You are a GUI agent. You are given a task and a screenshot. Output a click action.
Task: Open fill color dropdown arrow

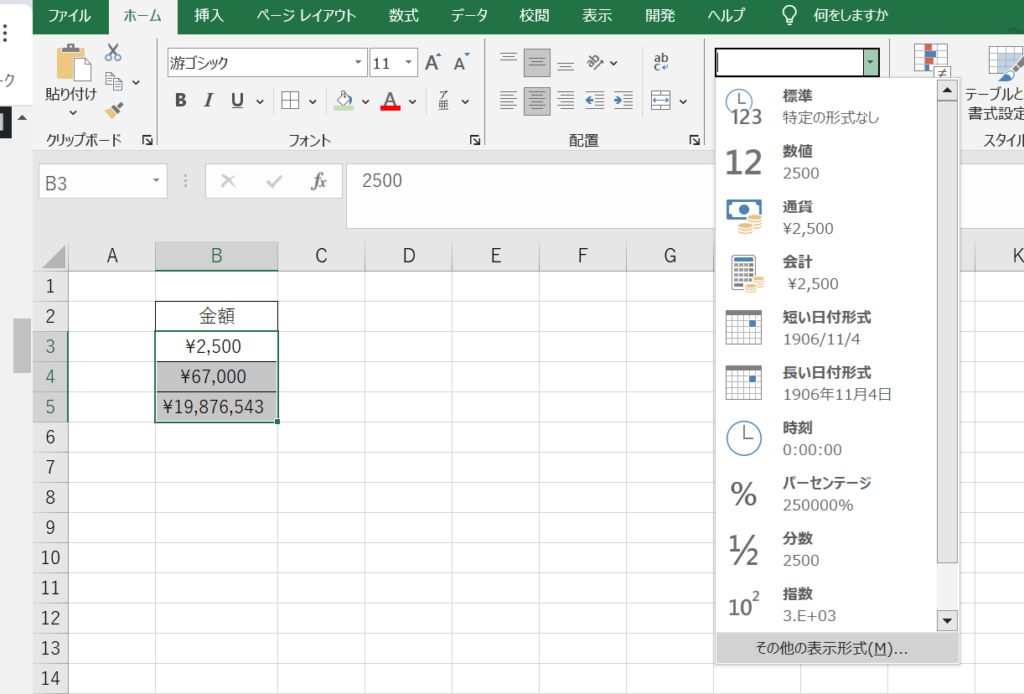(x=365, y=101)
